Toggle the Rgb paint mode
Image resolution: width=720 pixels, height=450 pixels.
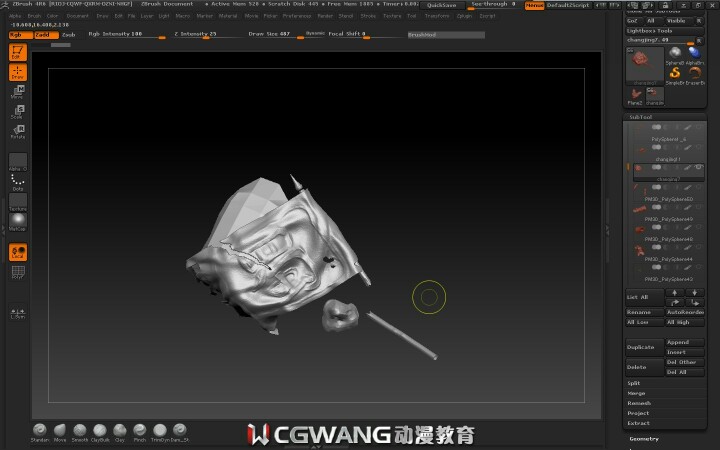click(x=21, y=35)
